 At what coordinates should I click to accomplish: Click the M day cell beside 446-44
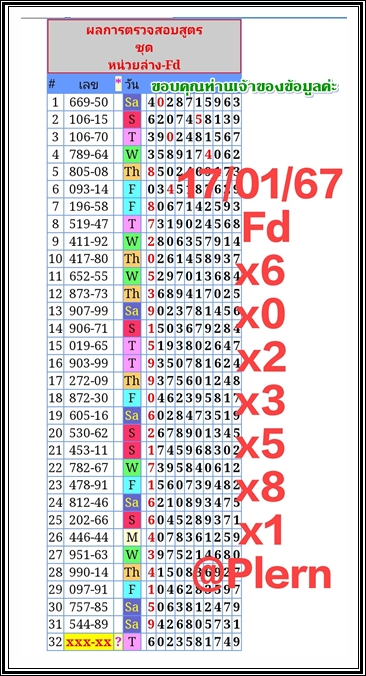tap(132, 537)
